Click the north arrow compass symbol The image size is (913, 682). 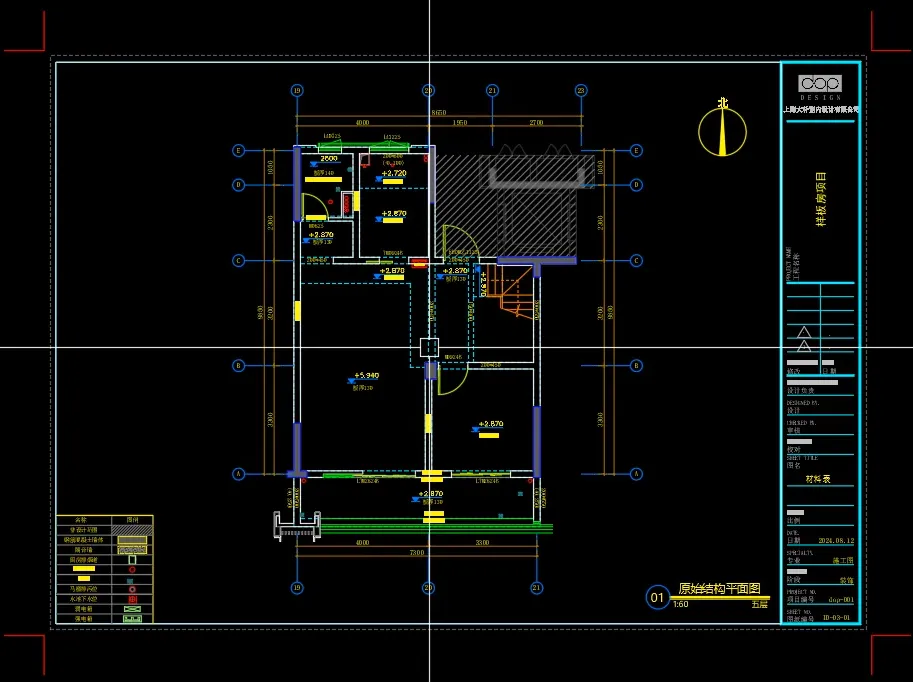[x=722, y=132]
